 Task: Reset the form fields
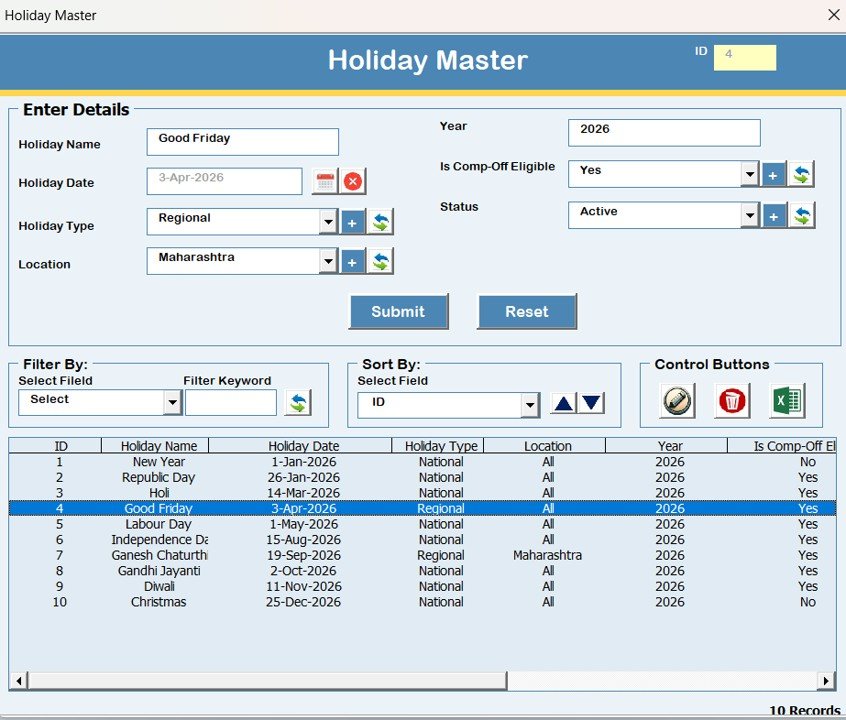click(x=527, y=311)
